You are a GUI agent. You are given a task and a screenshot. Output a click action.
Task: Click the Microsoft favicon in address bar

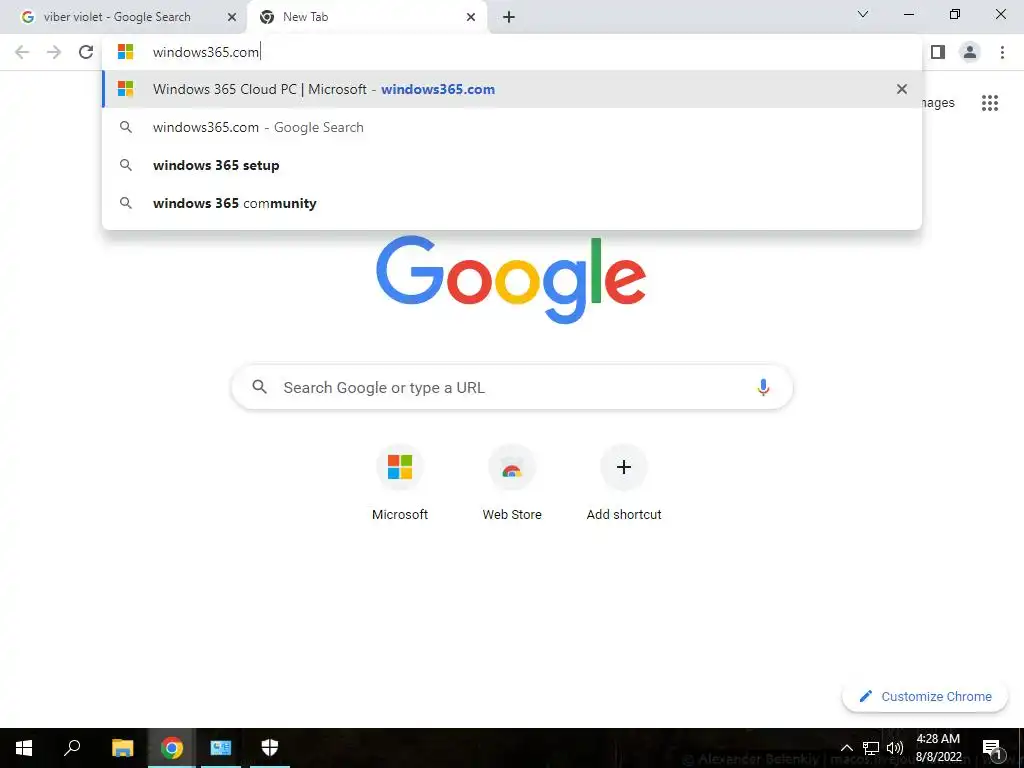tap(125, 52)
